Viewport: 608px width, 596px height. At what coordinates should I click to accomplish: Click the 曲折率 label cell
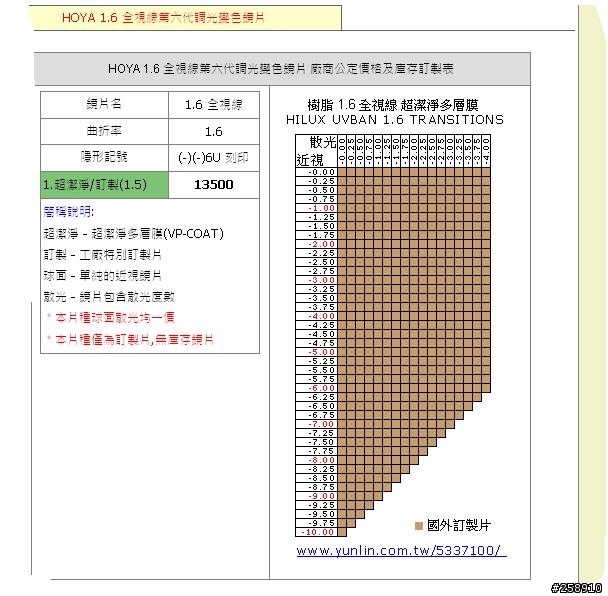(x=105, y=131)
